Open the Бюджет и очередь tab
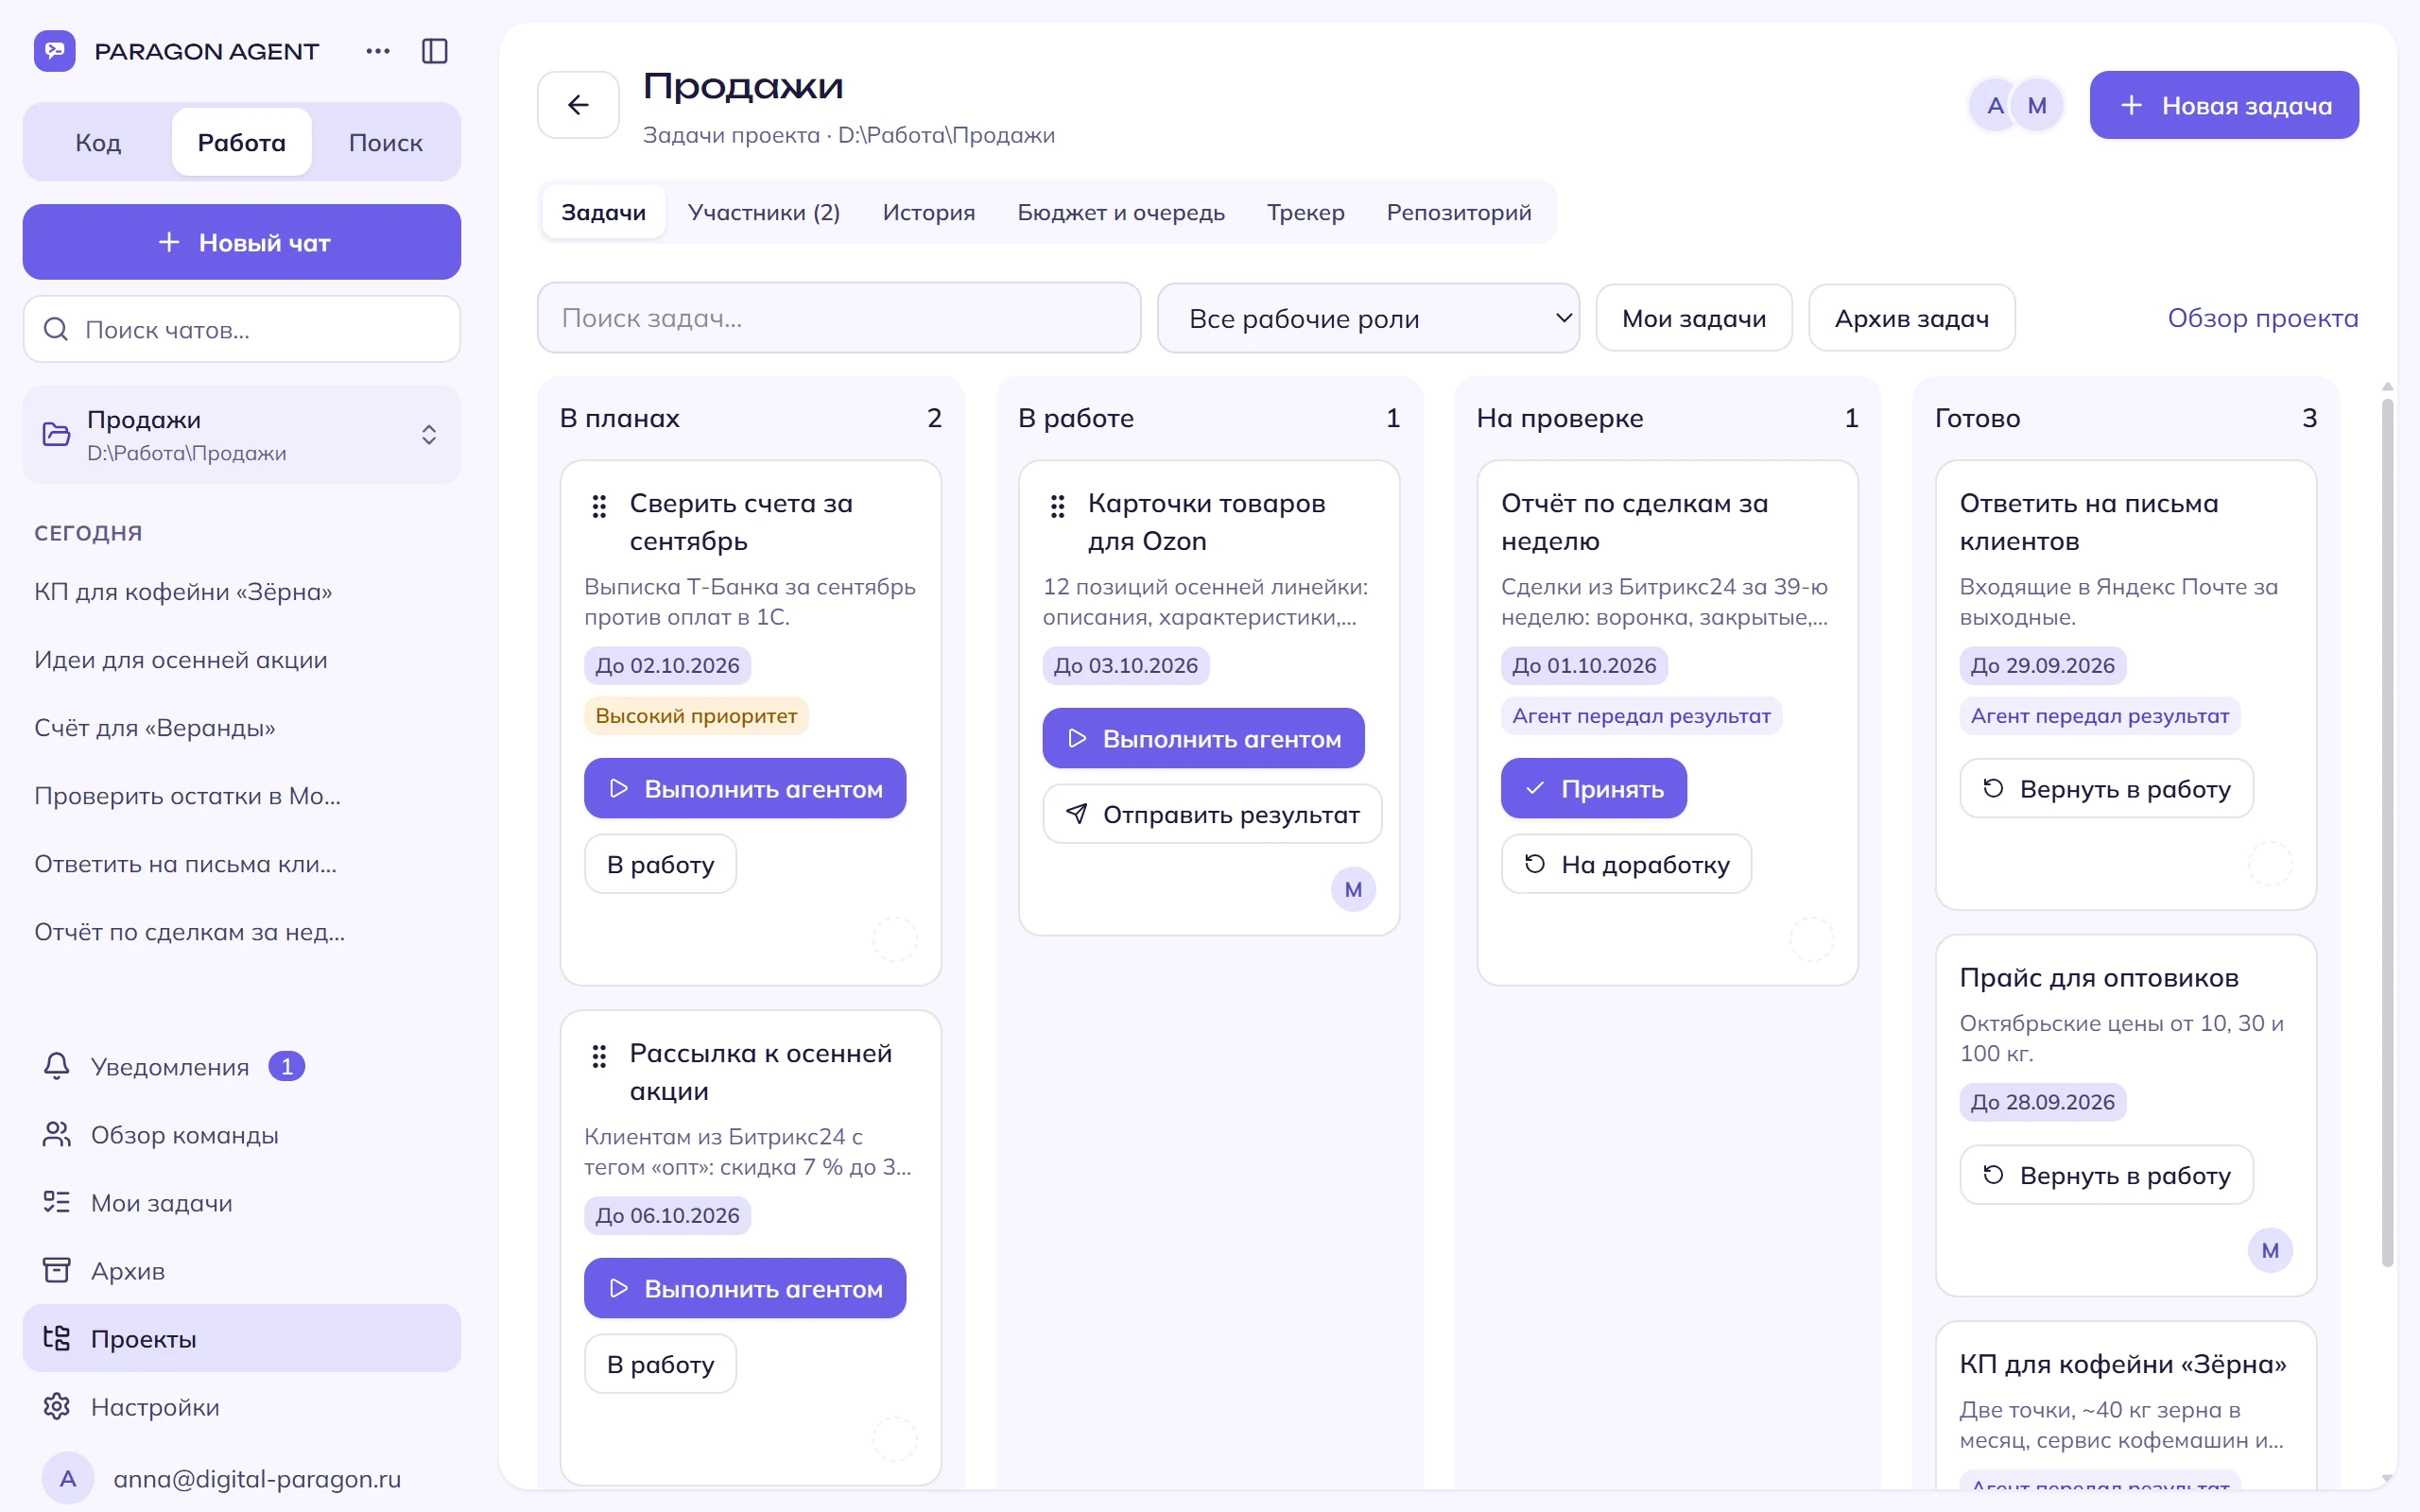 point(1120,212)
